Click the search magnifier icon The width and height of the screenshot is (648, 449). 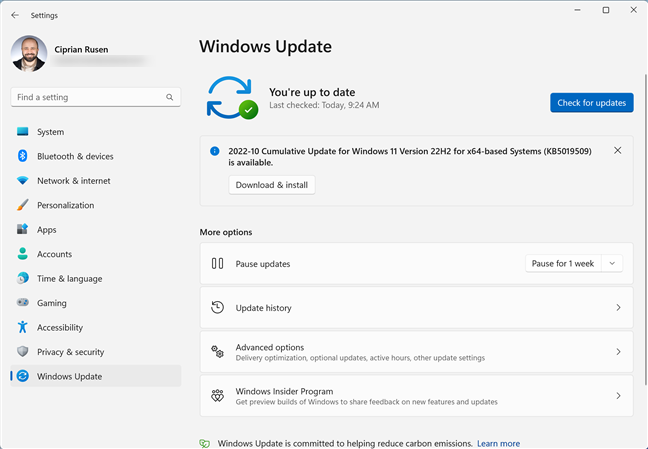coord(169,97)
